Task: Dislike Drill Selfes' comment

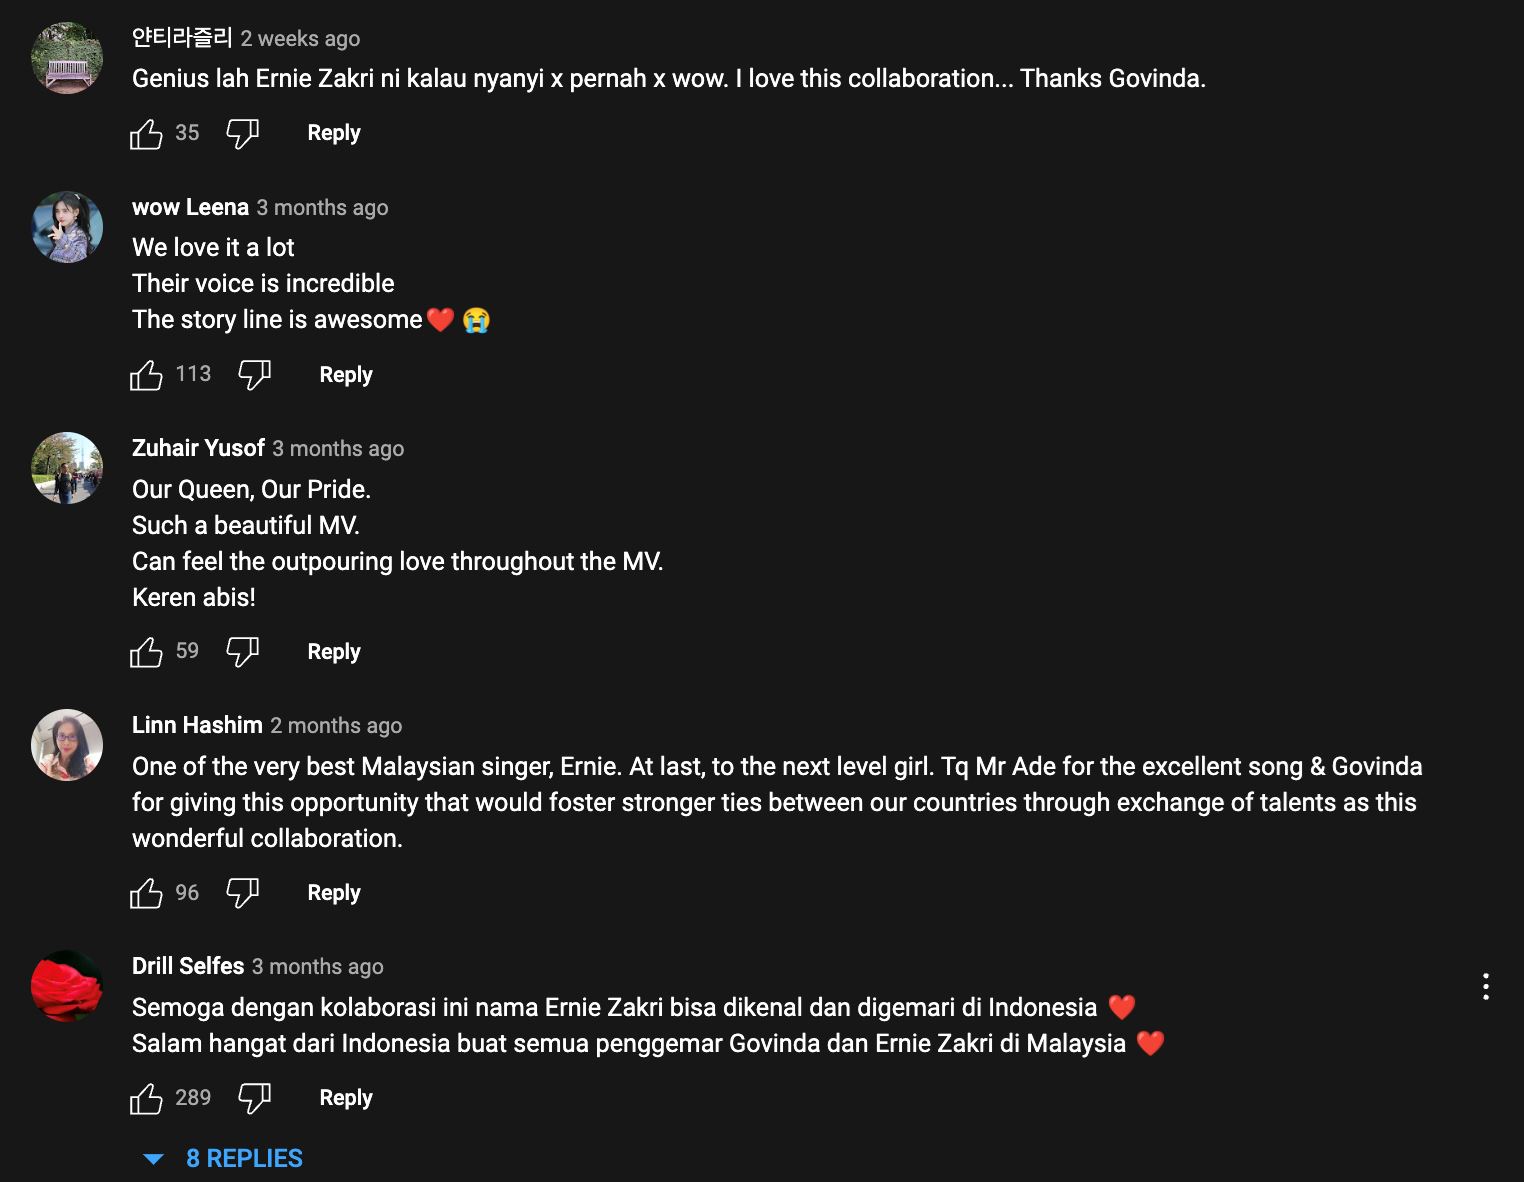Action: [x=254, y=1098]
